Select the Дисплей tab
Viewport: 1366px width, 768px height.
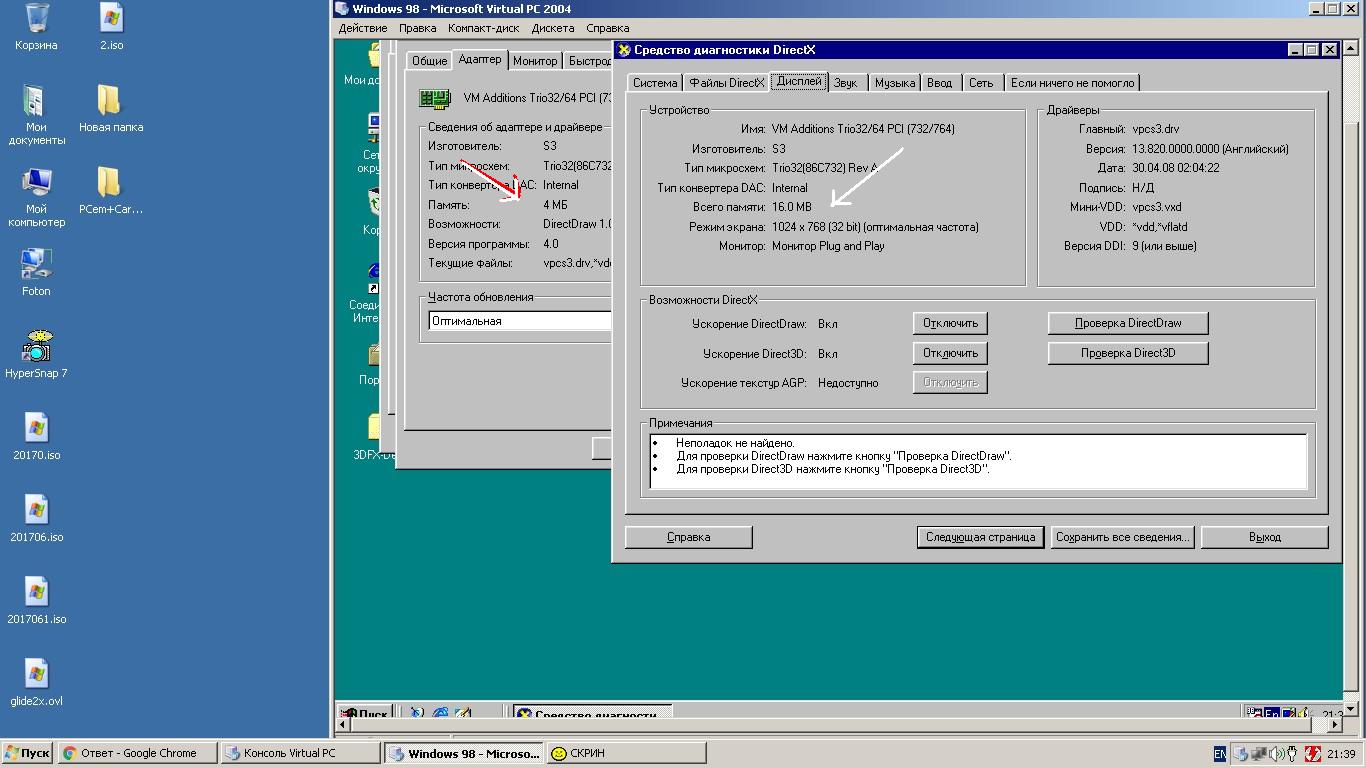[x=799, y=81]
